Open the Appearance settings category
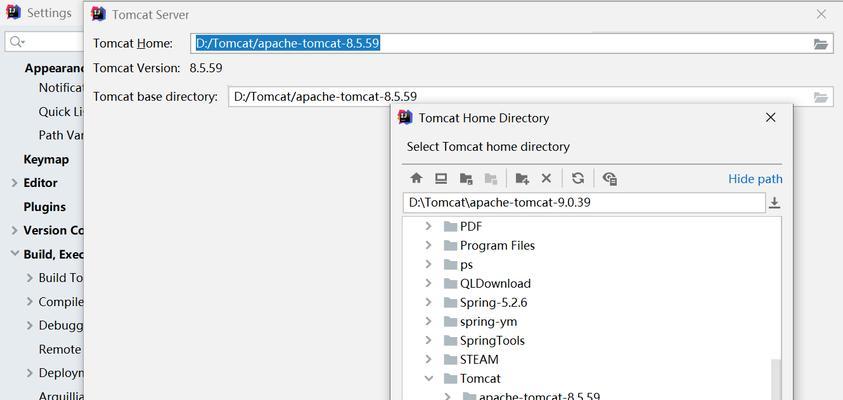Image resolution: width=843 pixels, height=400 pixels. (x=54, y=68)
